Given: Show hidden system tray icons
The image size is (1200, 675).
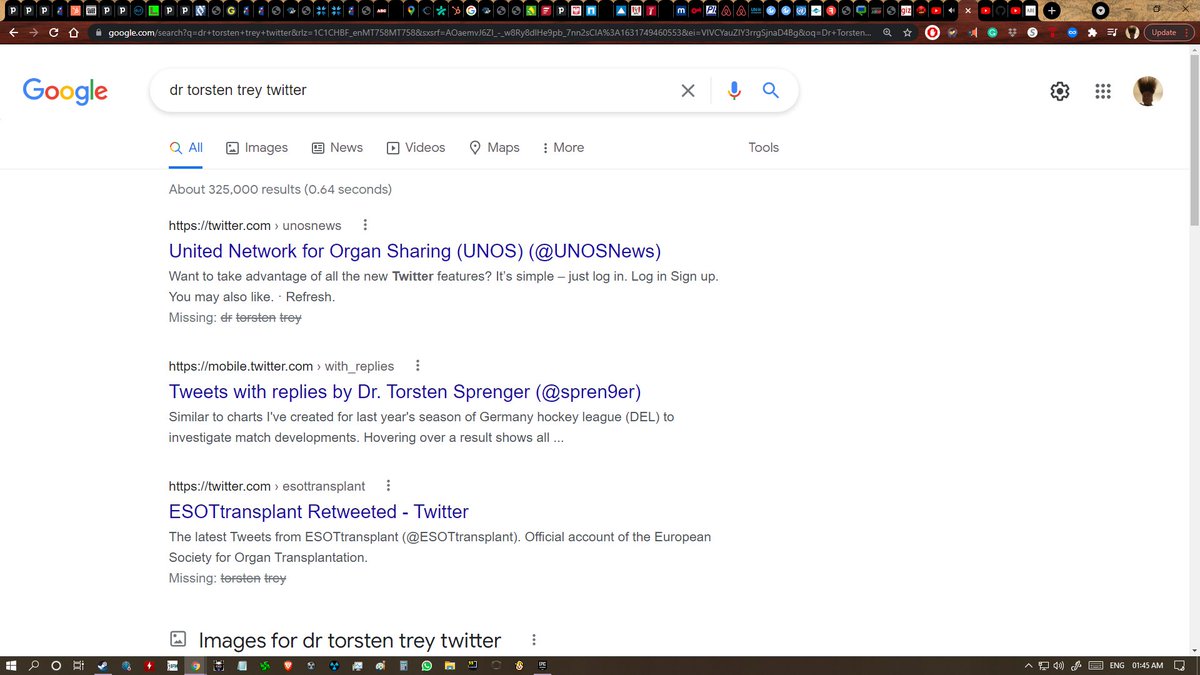Looking at the screenshot, I should coord(1029,666).
